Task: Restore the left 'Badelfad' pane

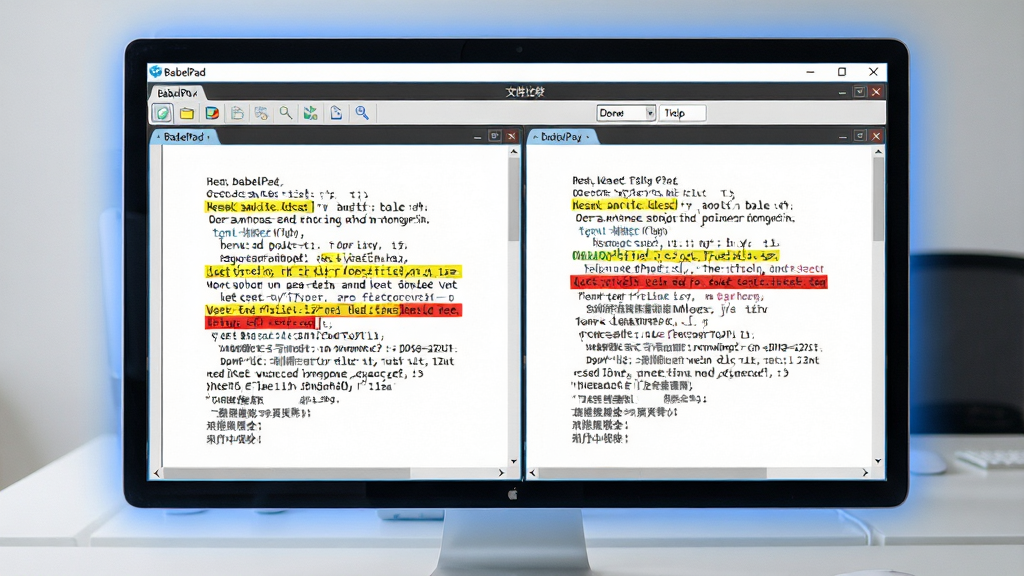Action: [x=494, y=136]
